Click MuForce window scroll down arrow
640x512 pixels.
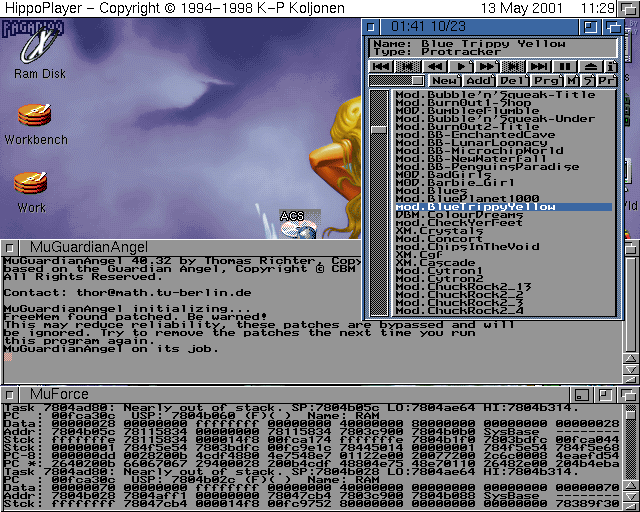[631, 496]
